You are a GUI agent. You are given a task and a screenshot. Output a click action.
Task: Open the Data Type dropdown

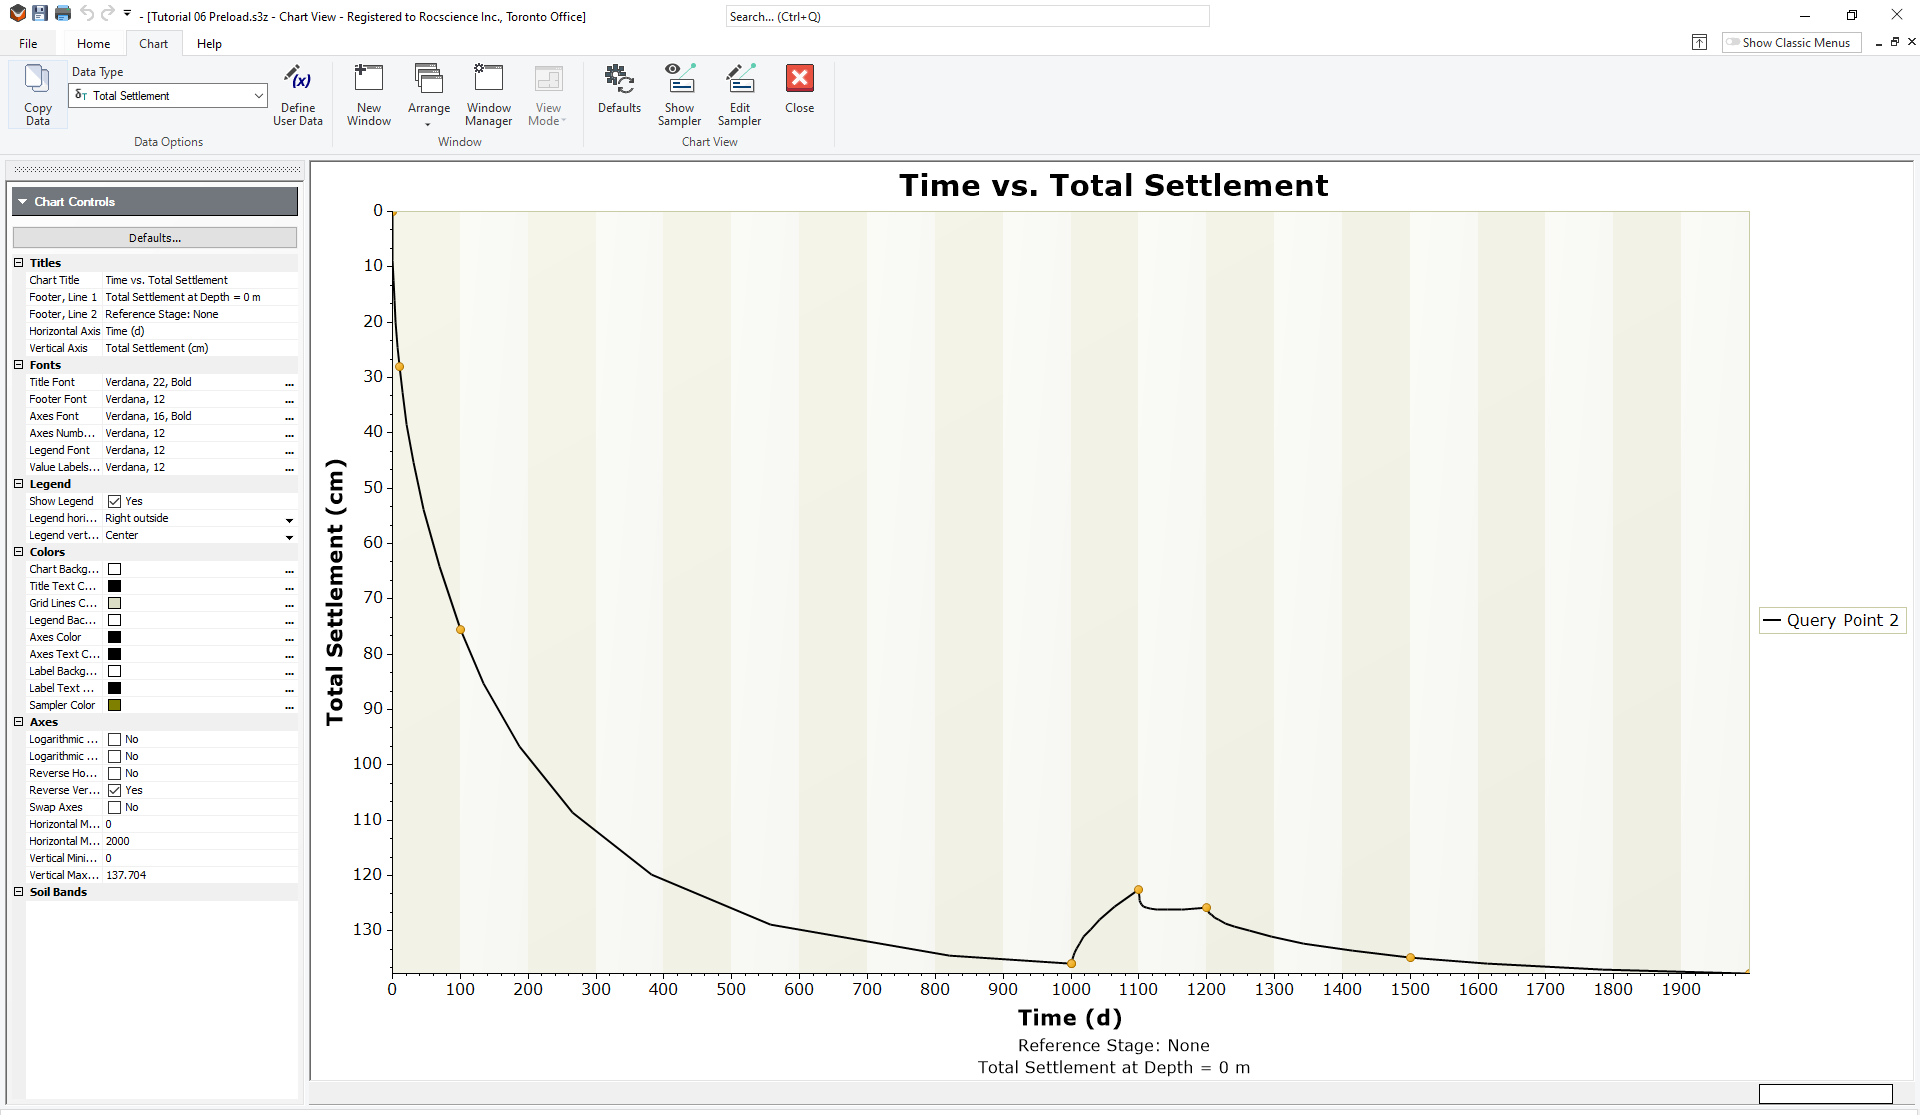[x=256, y=95]
